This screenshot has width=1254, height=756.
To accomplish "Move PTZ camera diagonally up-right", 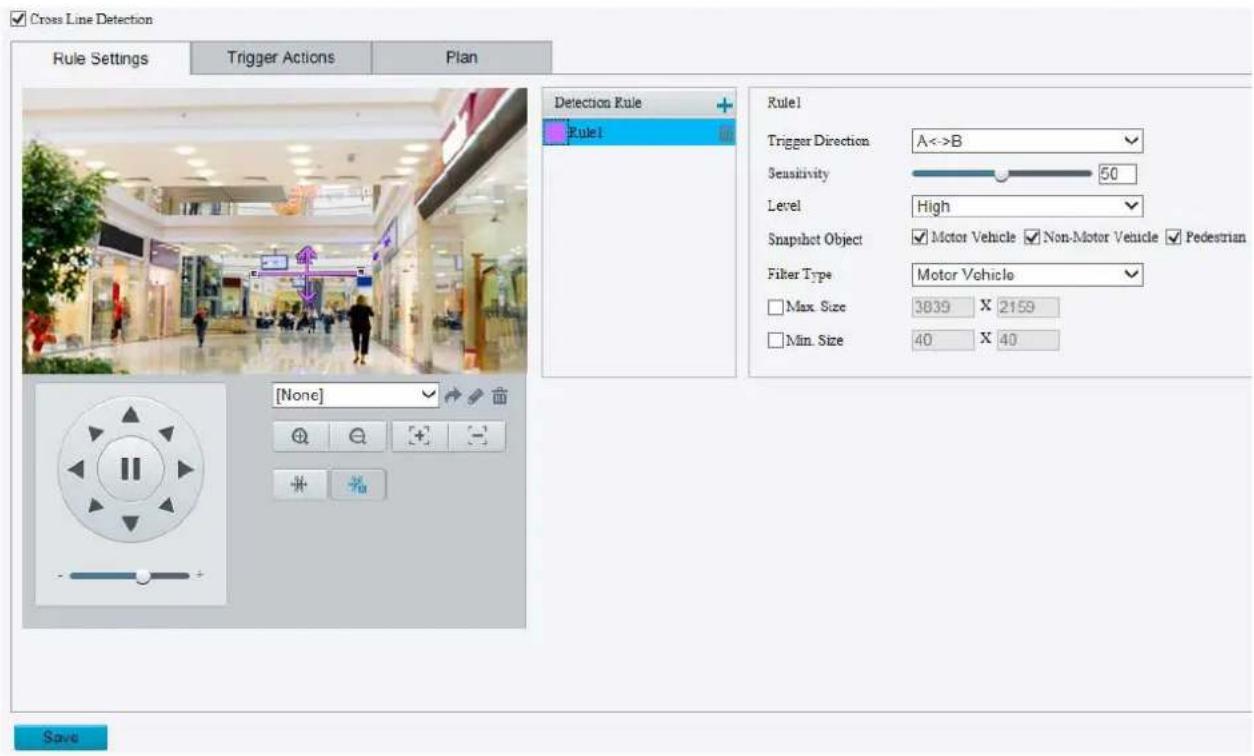I will [x=166, y=433].
